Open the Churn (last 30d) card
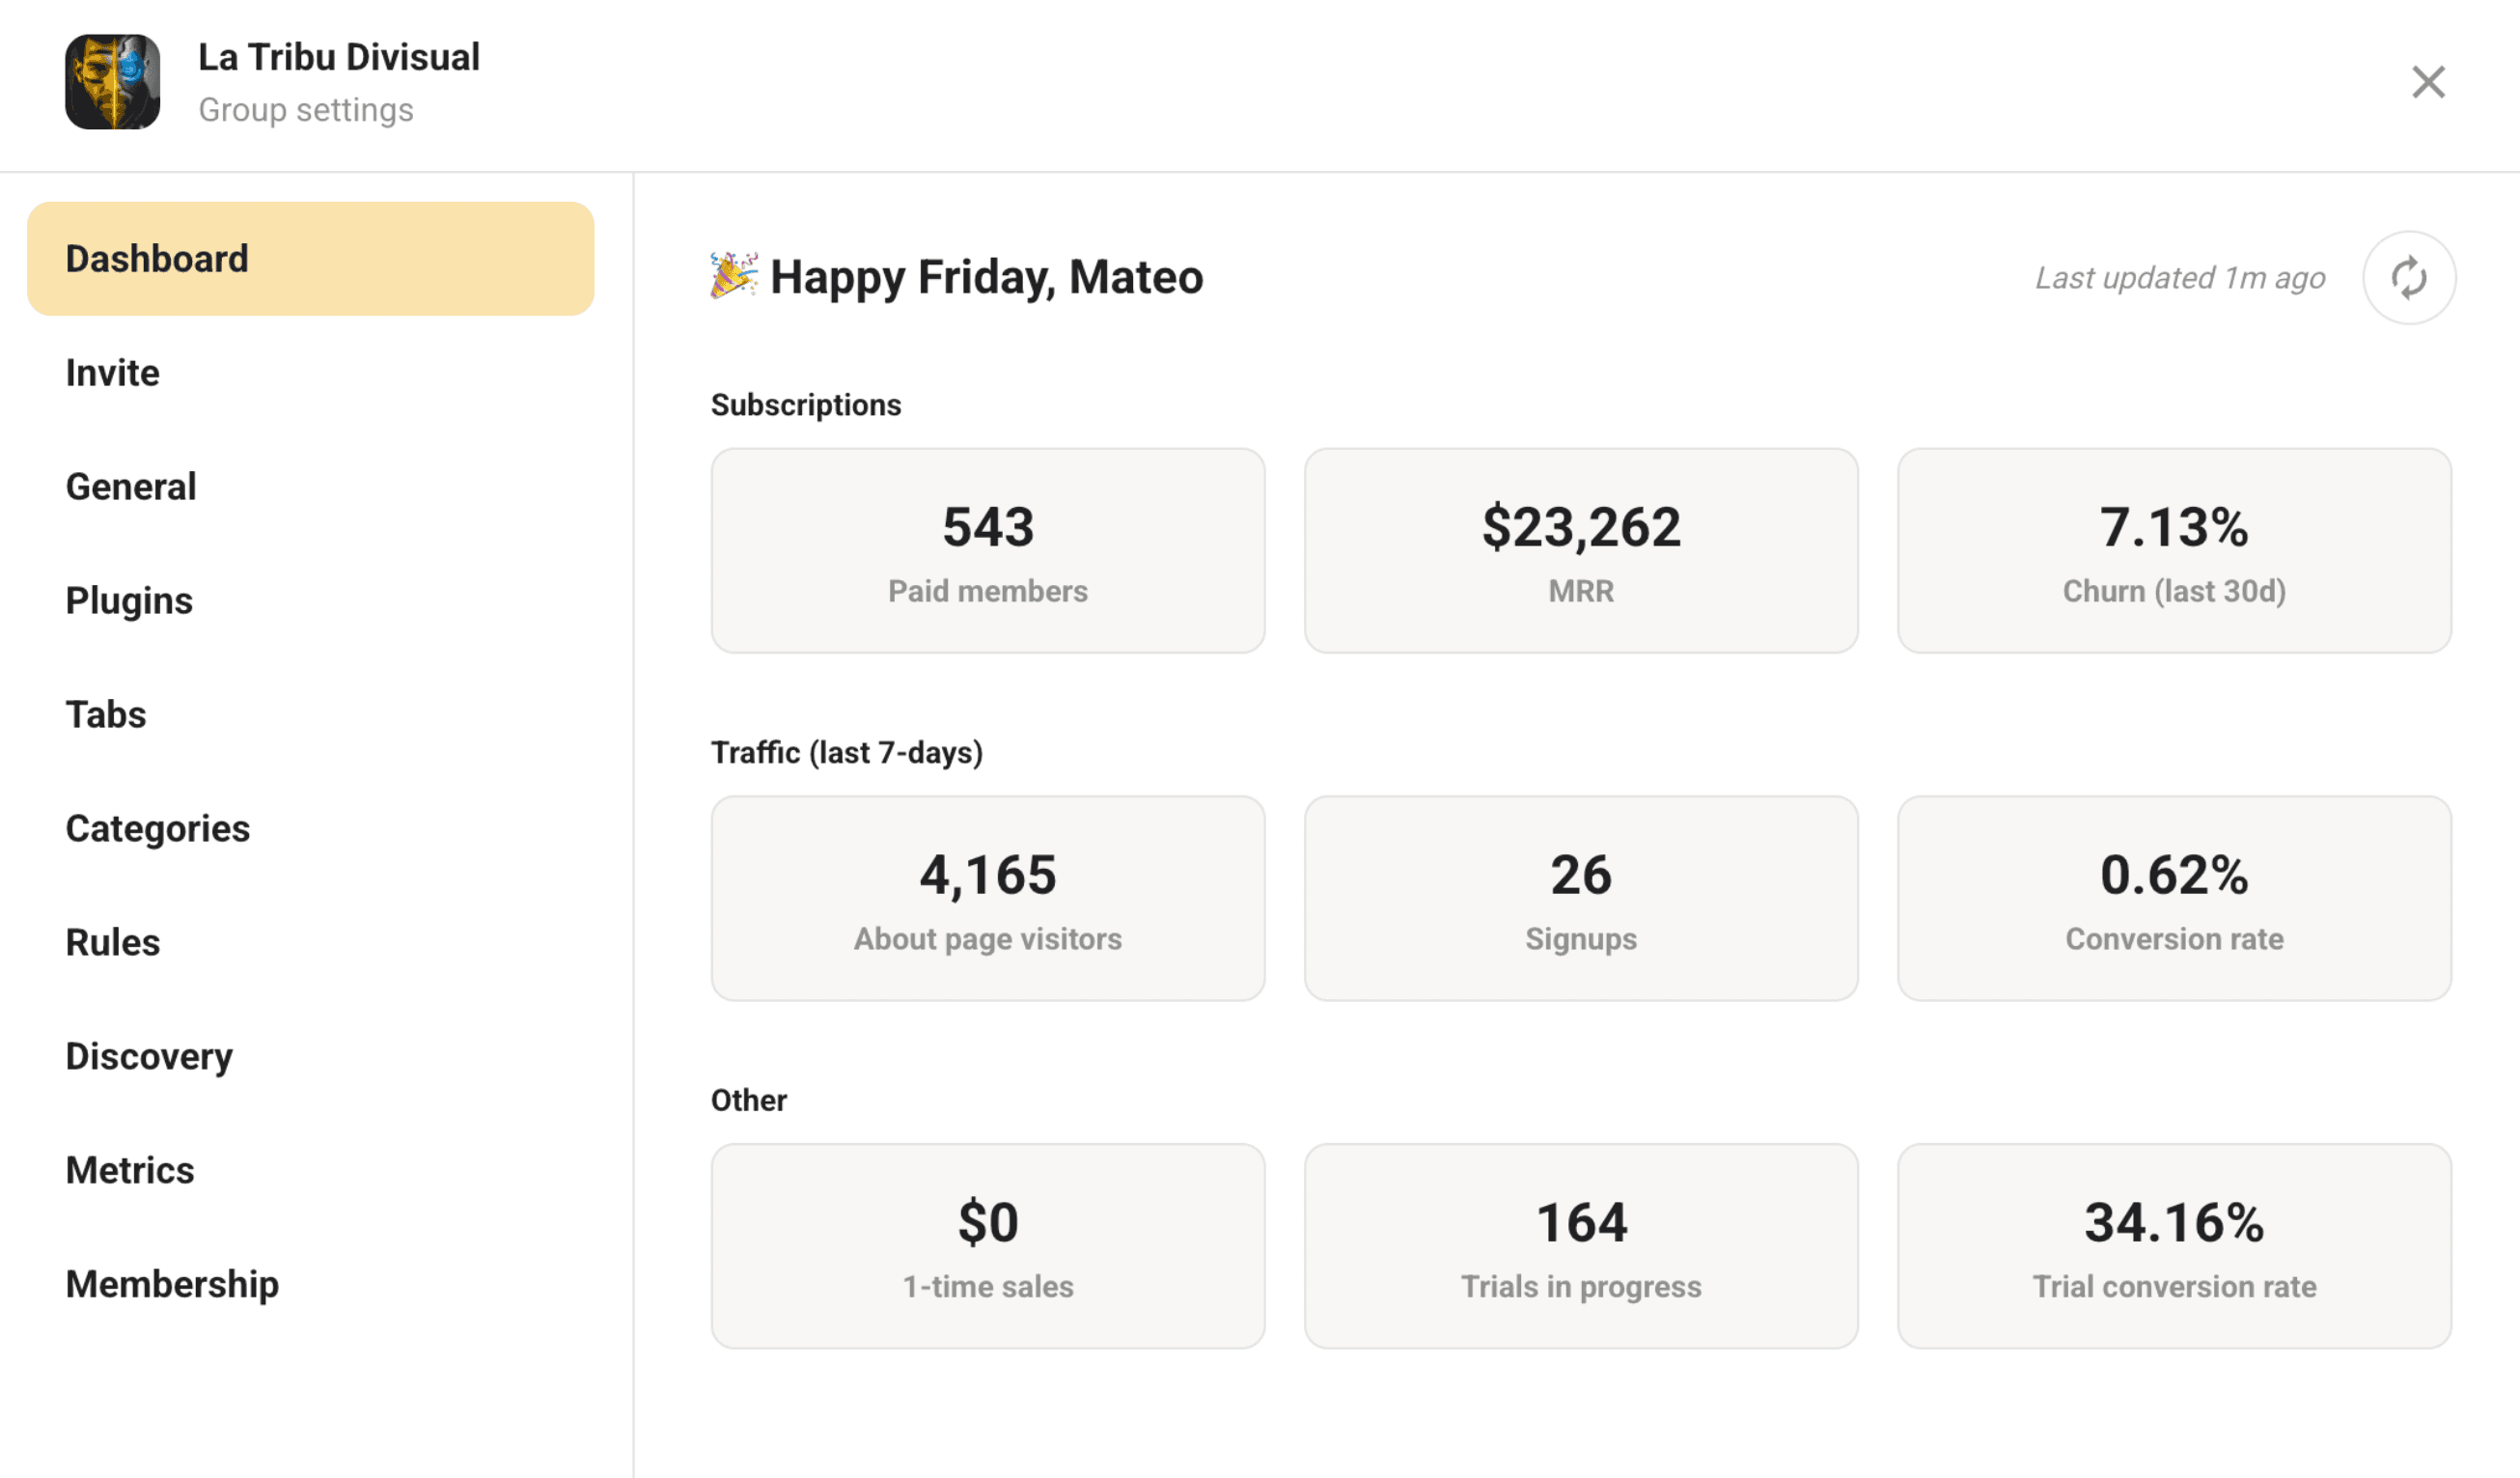 tap(2173, 551)
